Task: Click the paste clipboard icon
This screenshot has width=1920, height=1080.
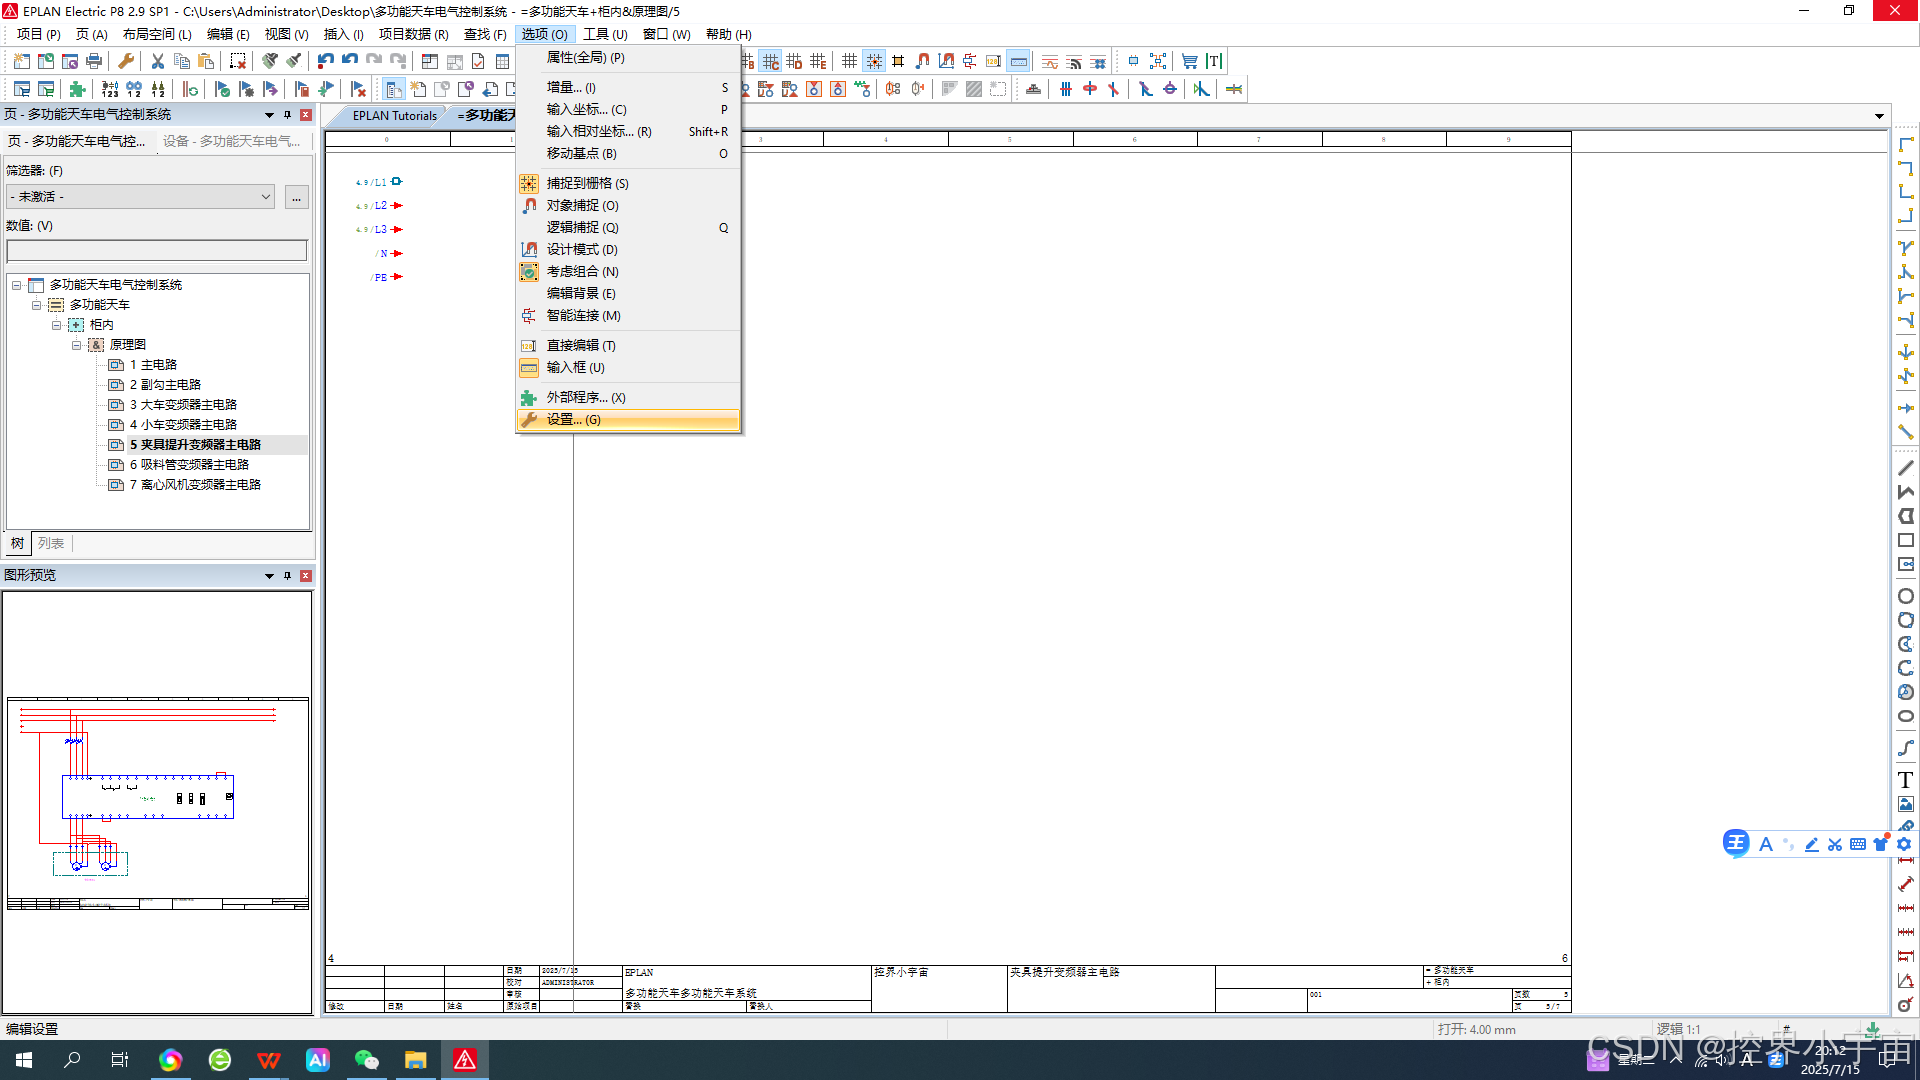Action: pyautogui.click(x=206, y=62)
